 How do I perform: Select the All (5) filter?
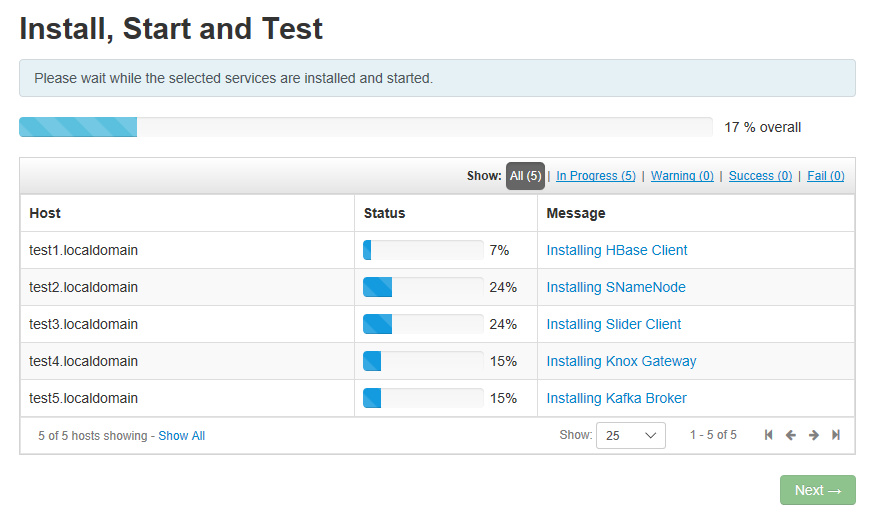[x=525, y=176]
